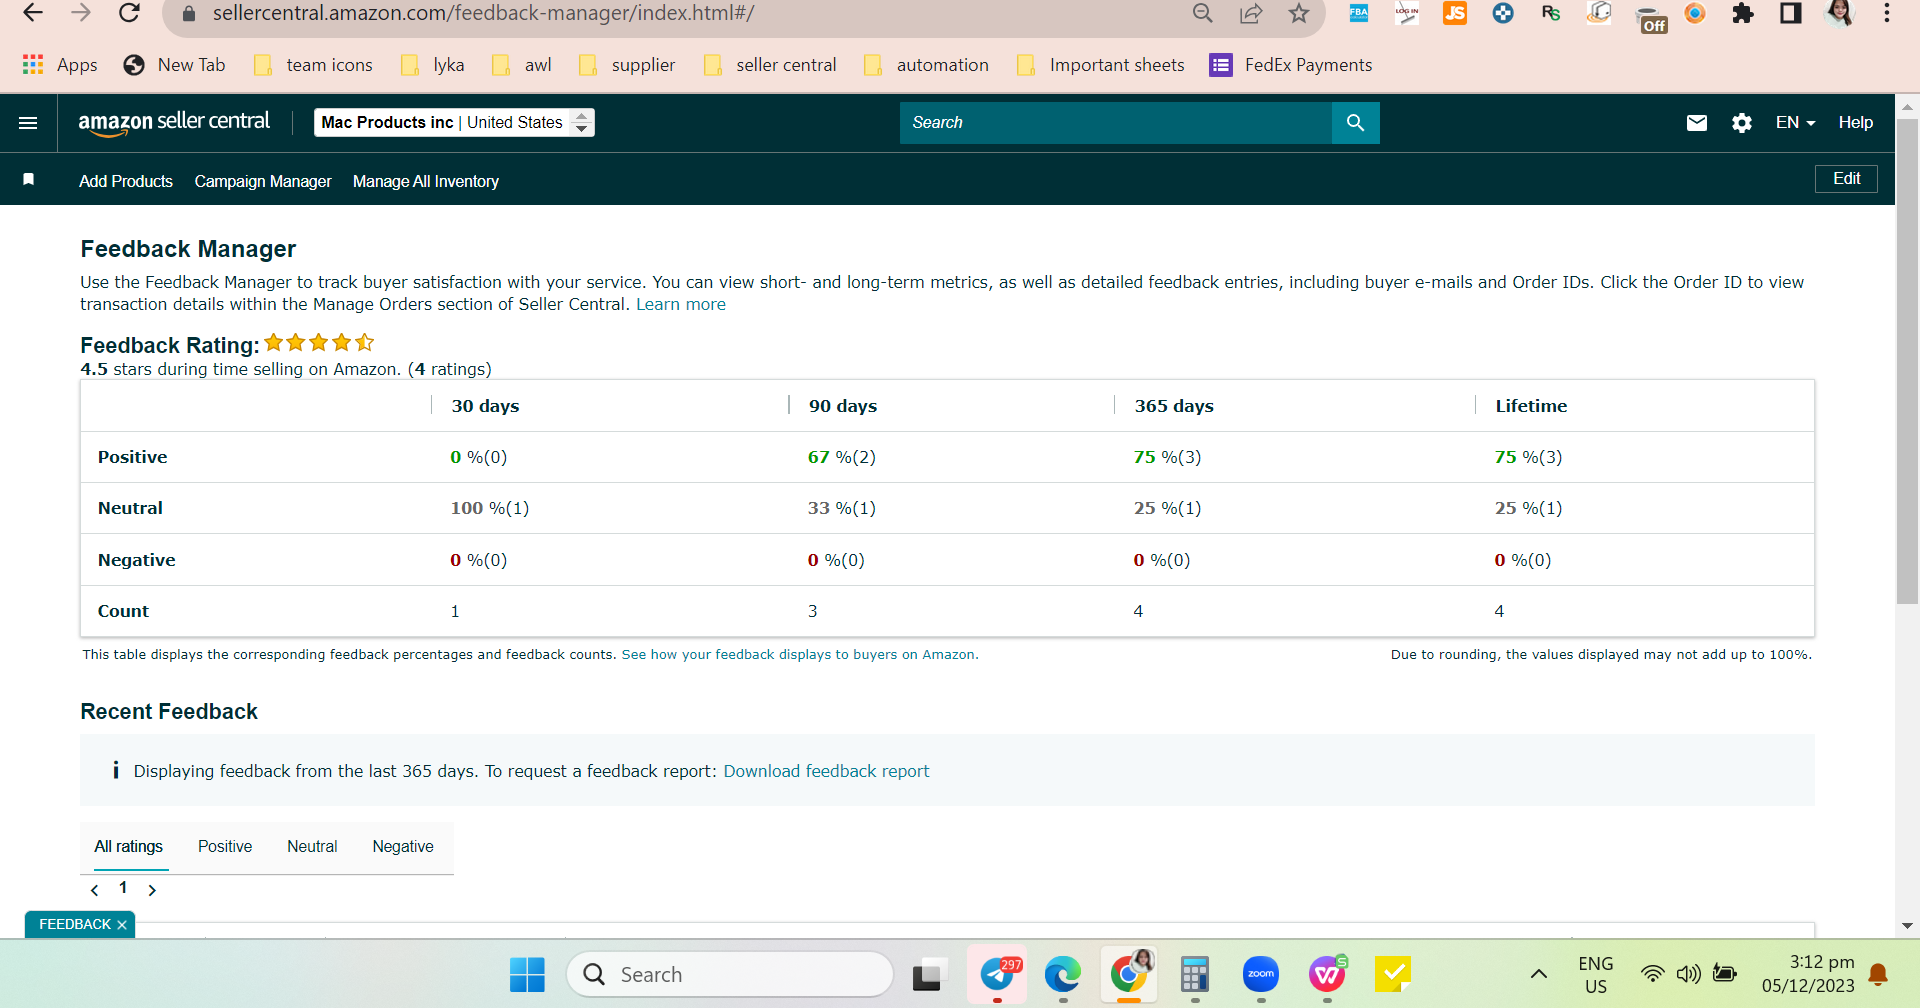
Task: Open the automation bookmark folder
Action: 926,65
